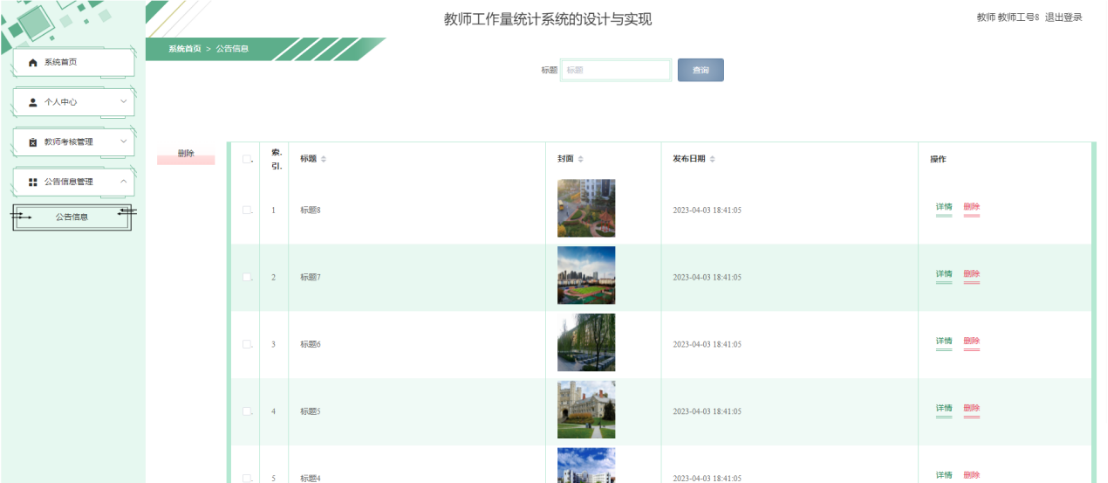The width and height of the screenshot is (1108, 483).
Task: Expand the 教师考核管理 menu chevron
Action: coord(124,141)
